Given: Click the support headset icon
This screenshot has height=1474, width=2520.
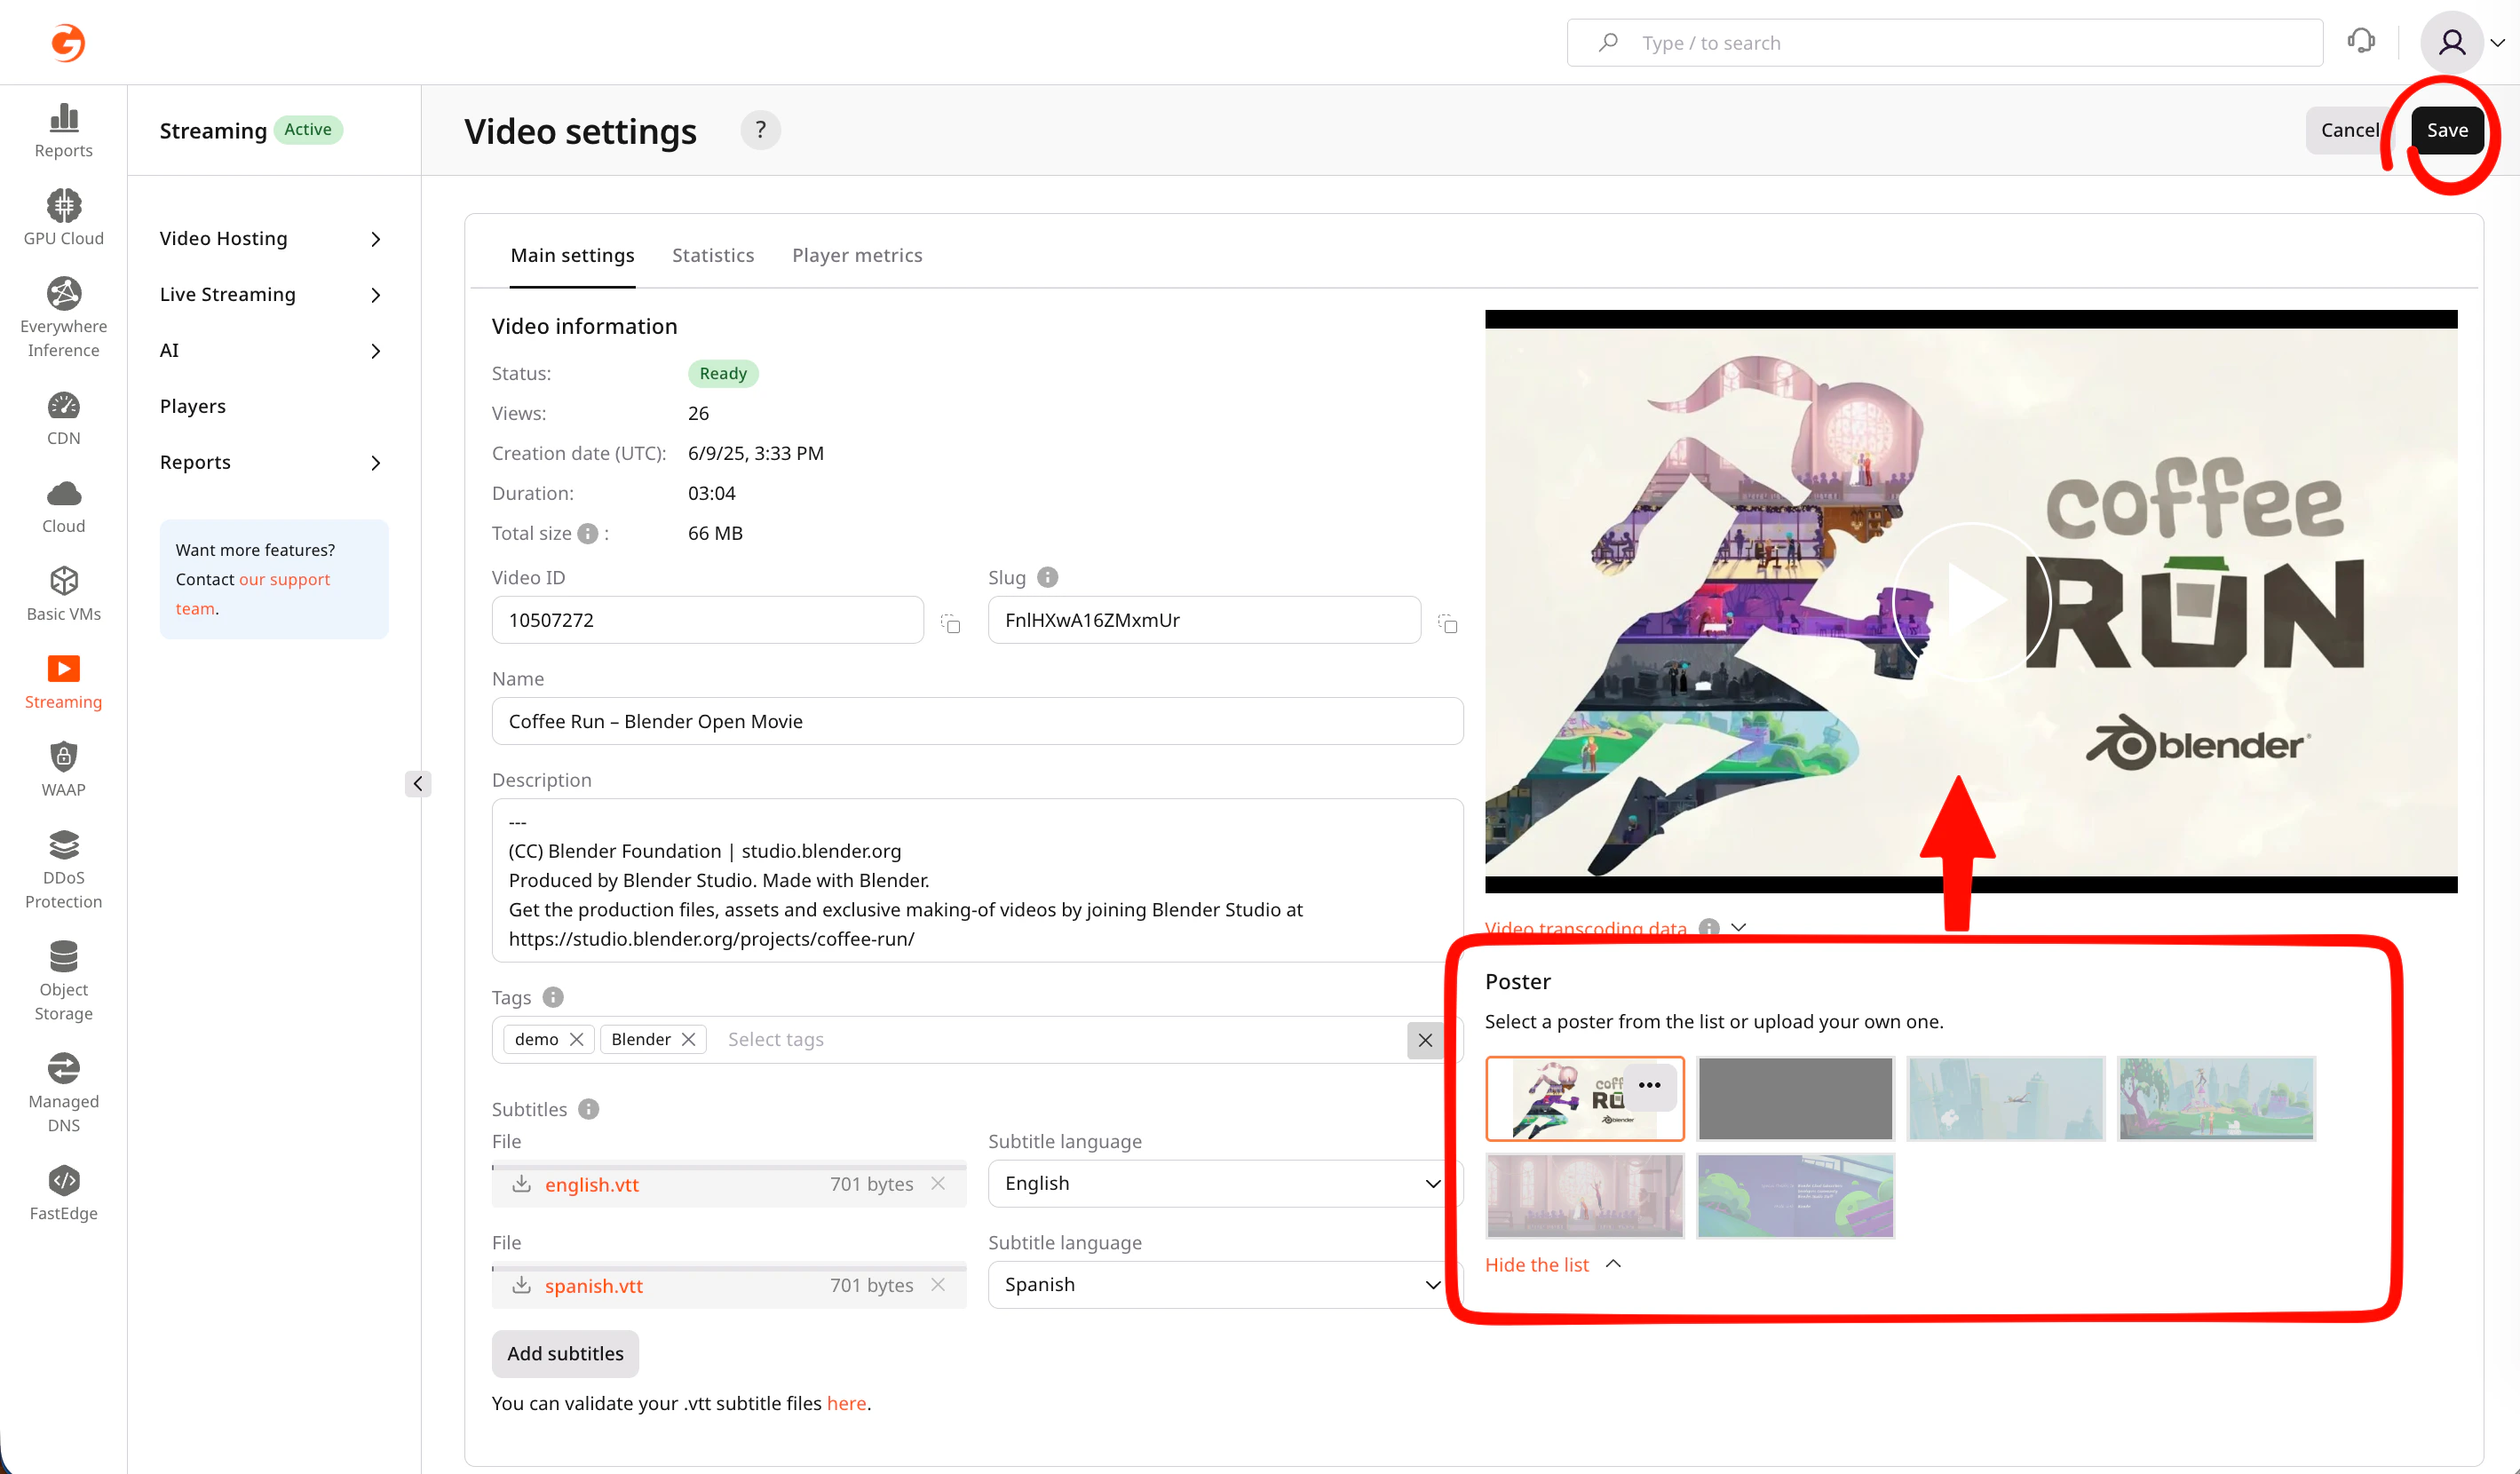Looking at the screenshot, I should (2361, 42).
